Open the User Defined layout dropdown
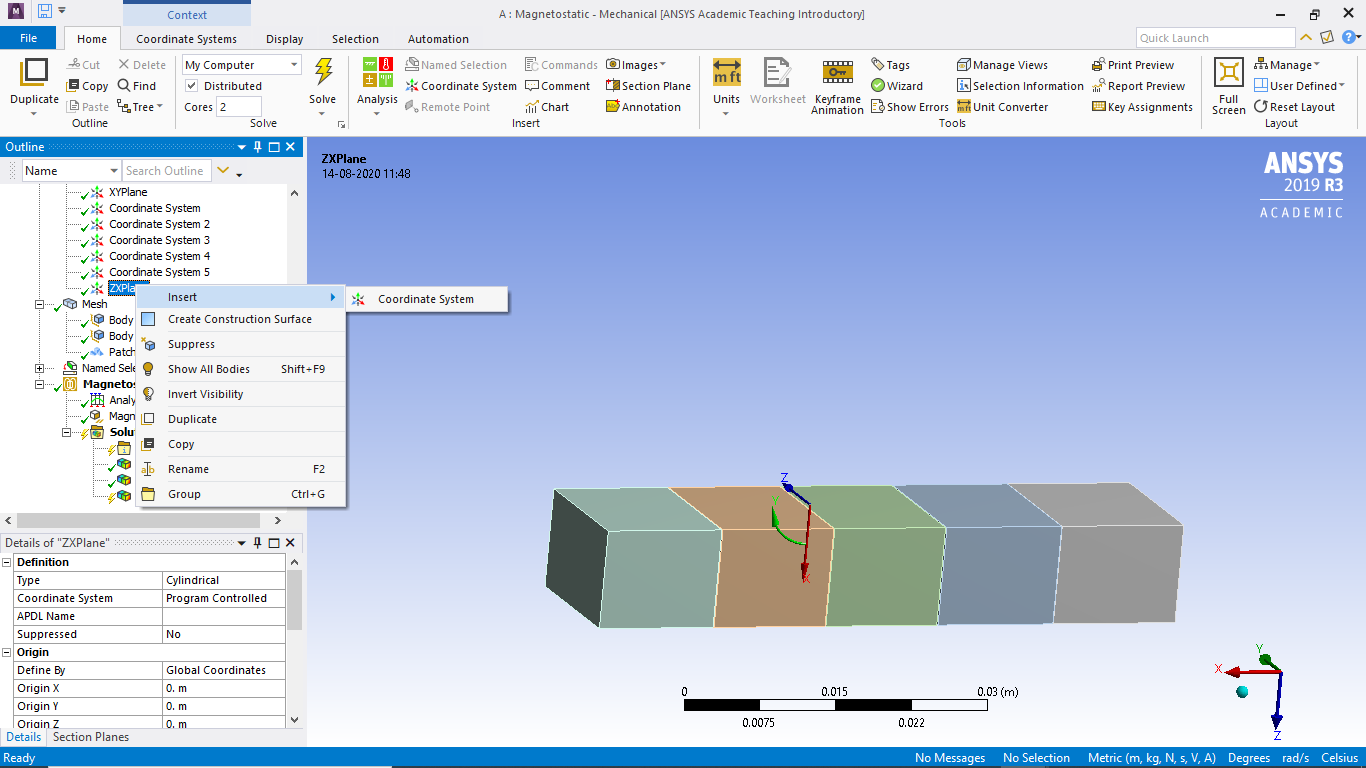 tap(1298, 86)
